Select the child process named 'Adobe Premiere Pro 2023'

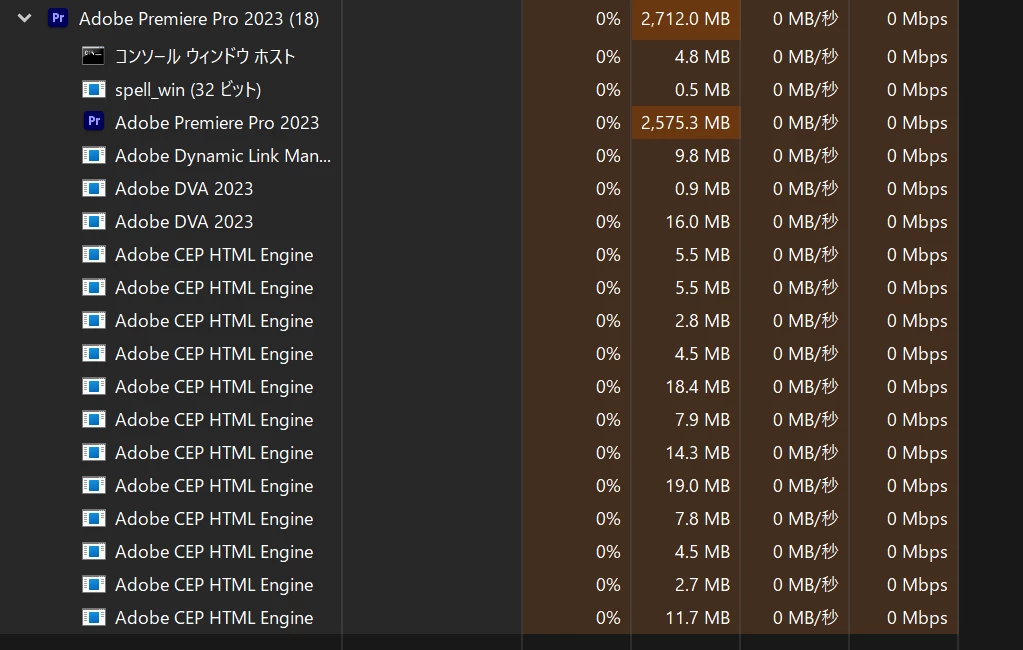(x=217, y=123)
